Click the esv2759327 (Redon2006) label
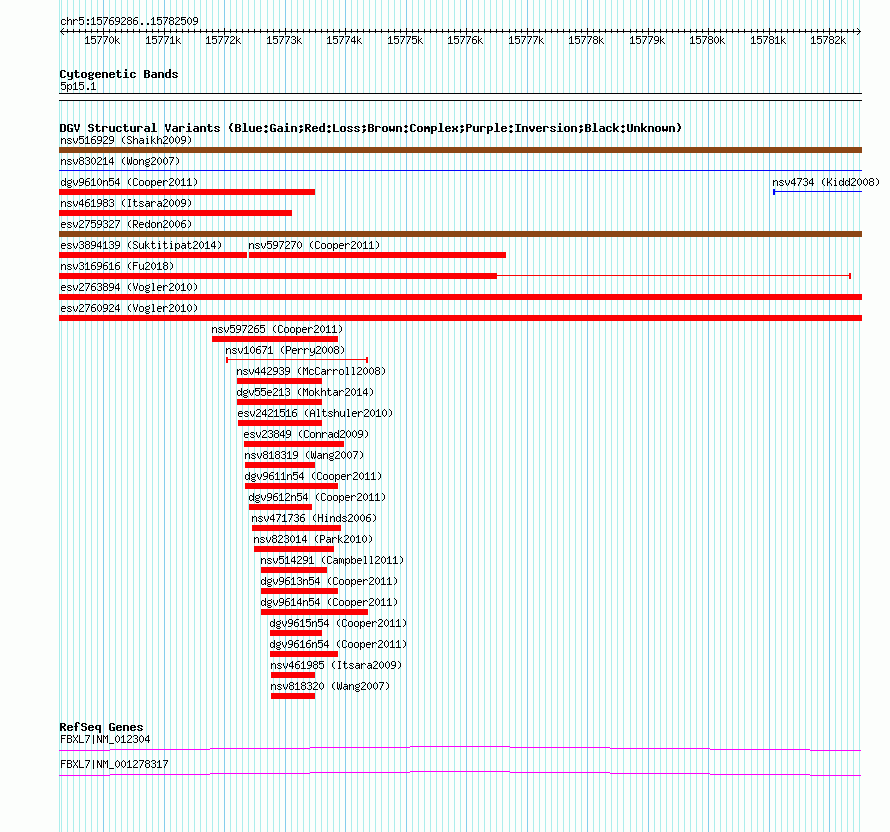This screenshot has height=832, width=890. [126, 224]
